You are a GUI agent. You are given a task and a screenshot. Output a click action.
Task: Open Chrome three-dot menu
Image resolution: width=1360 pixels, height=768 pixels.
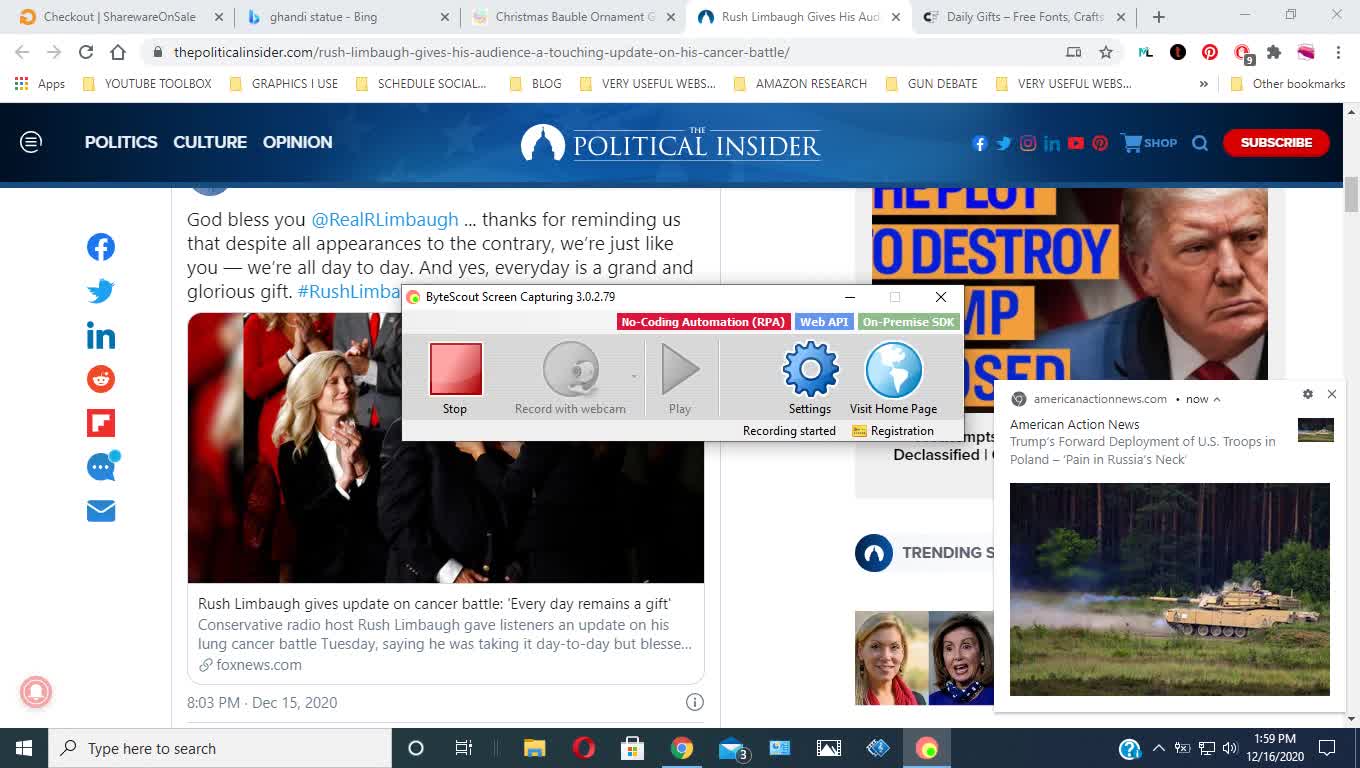[1338, 52]
